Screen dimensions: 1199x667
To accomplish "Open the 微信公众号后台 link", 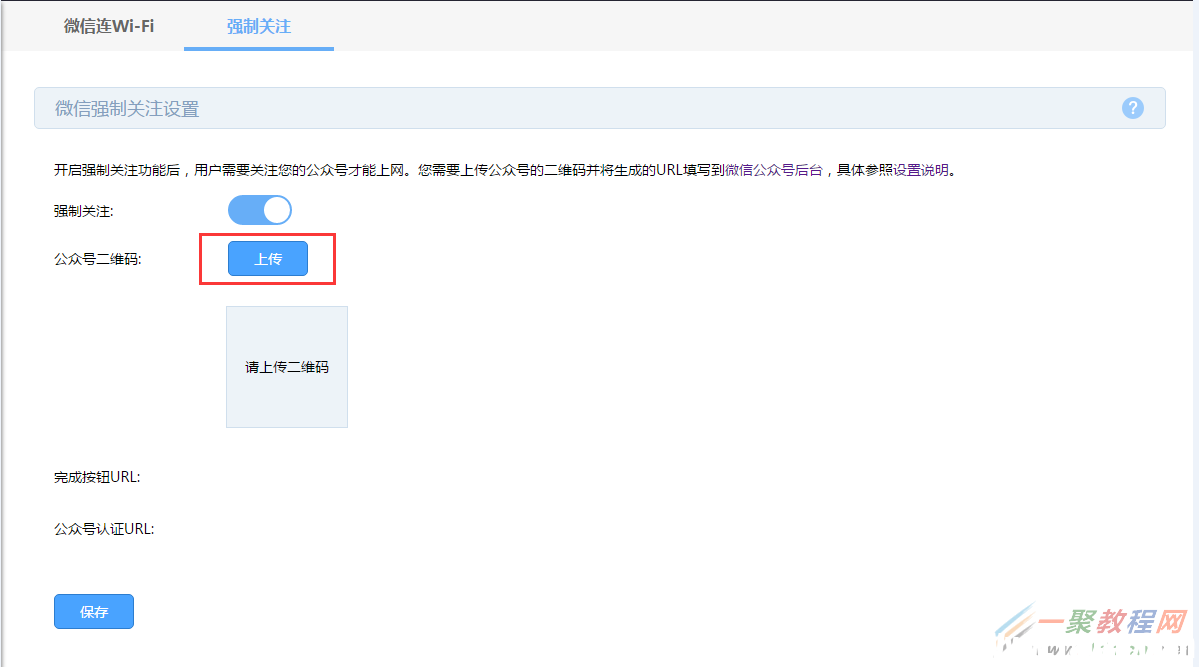I will pyautogui.click(x=774, y=170).
